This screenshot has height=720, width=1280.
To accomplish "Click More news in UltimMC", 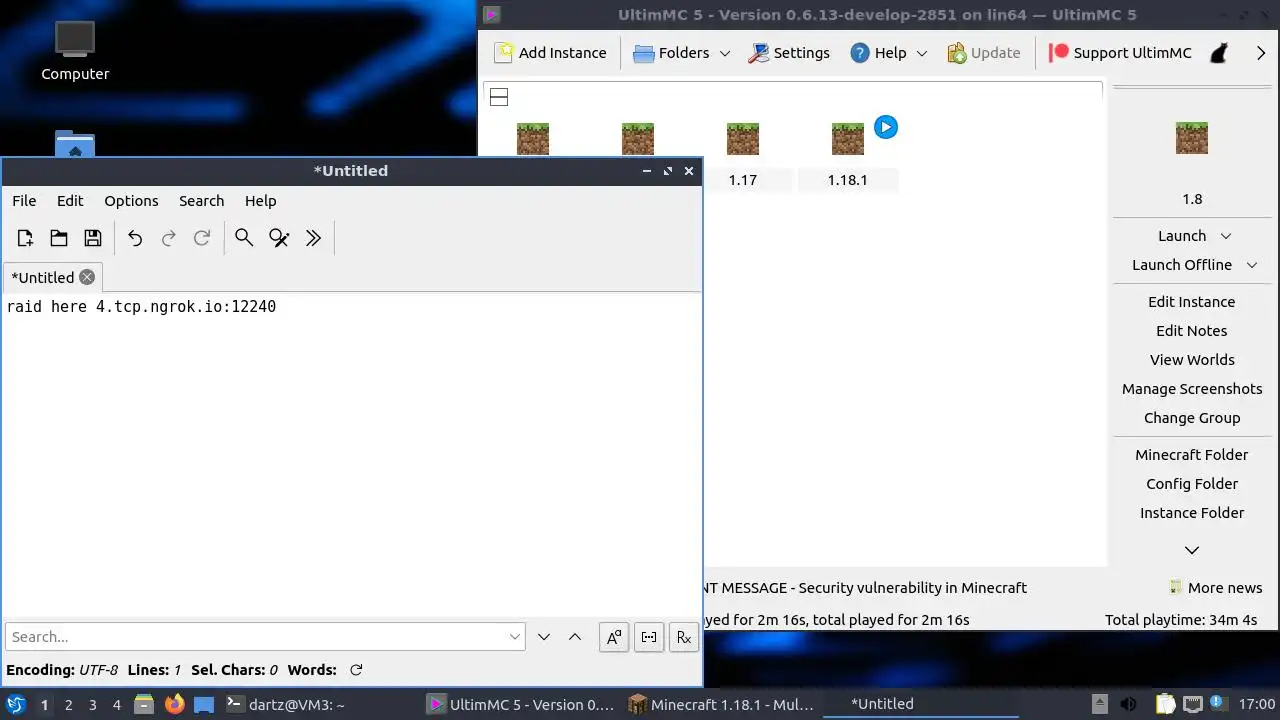I will point(1216,588).
